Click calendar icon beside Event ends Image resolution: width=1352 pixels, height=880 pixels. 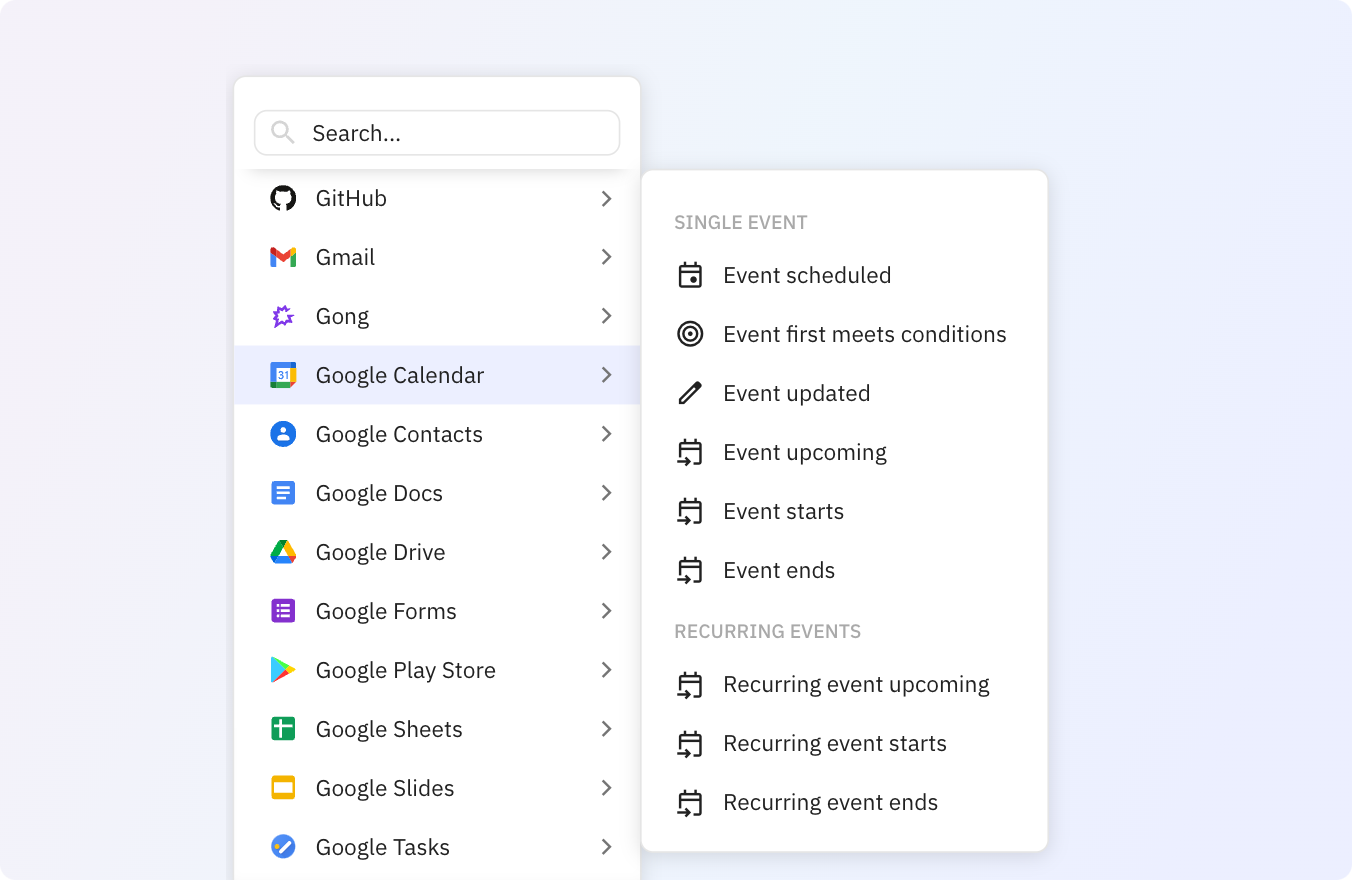(690, 570)
